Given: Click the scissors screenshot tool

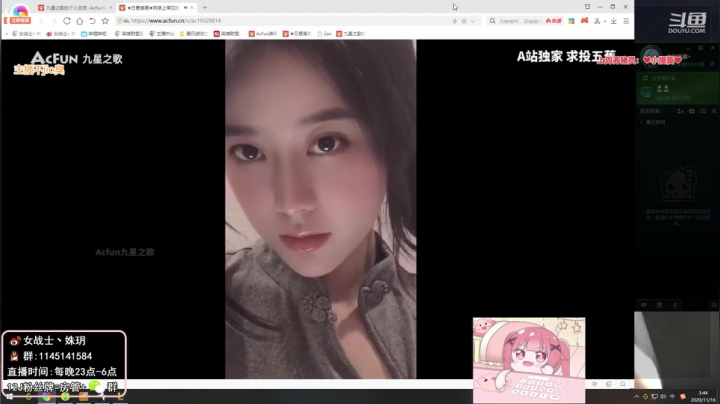Looking at the screenshot, I should pos(597,21).
